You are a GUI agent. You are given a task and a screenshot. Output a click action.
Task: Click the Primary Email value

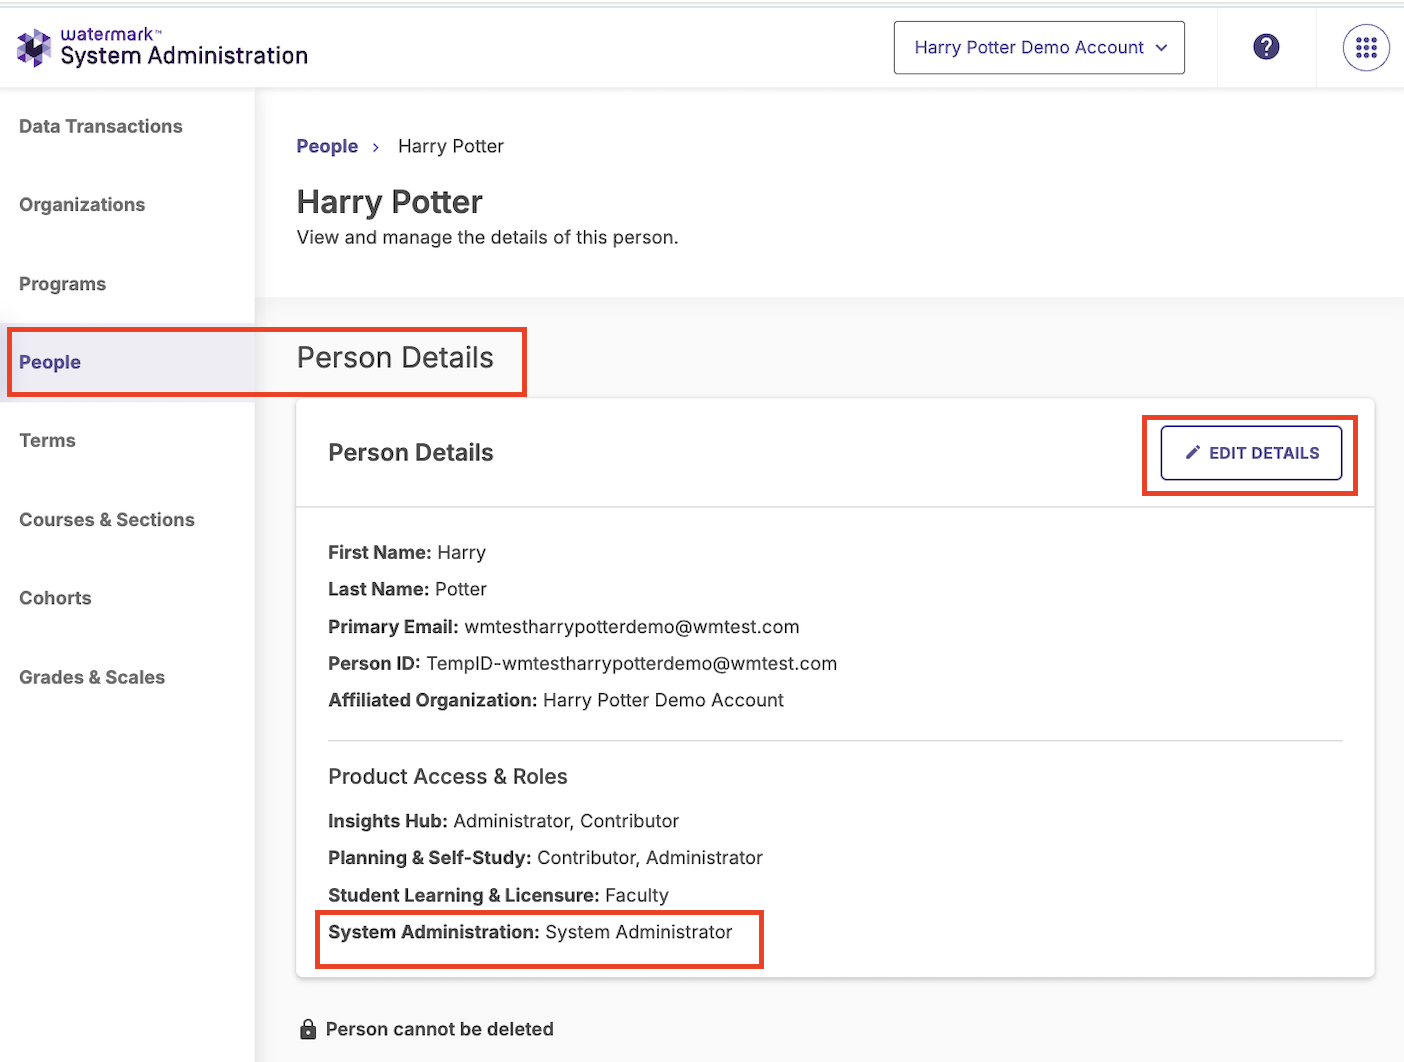pyautogui.click(x=632, y=627)
